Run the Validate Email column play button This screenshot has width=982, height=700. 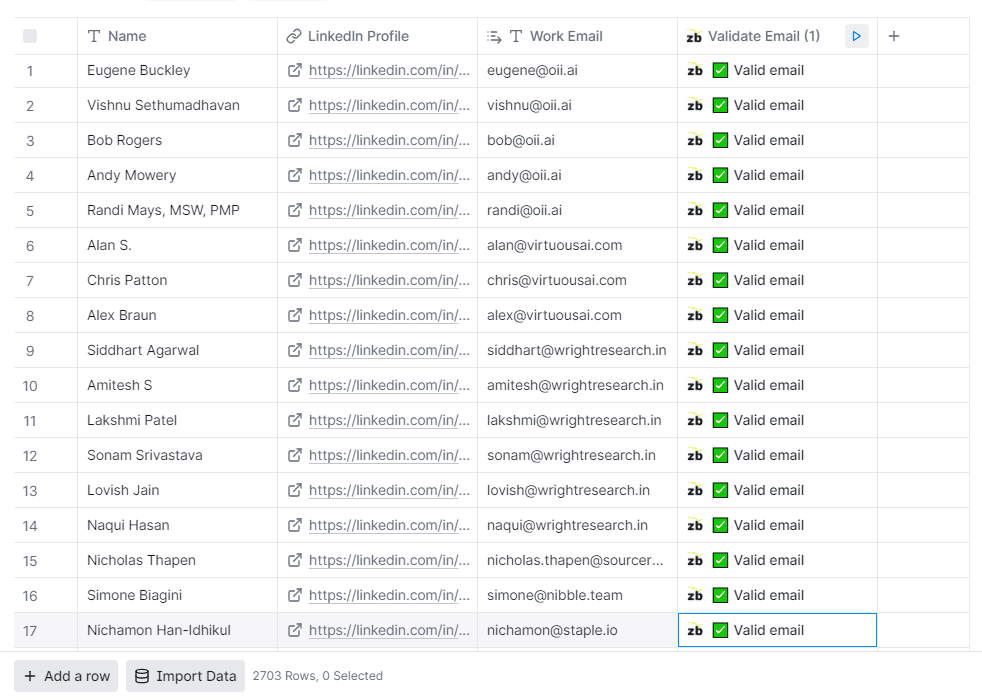(856, 36)
